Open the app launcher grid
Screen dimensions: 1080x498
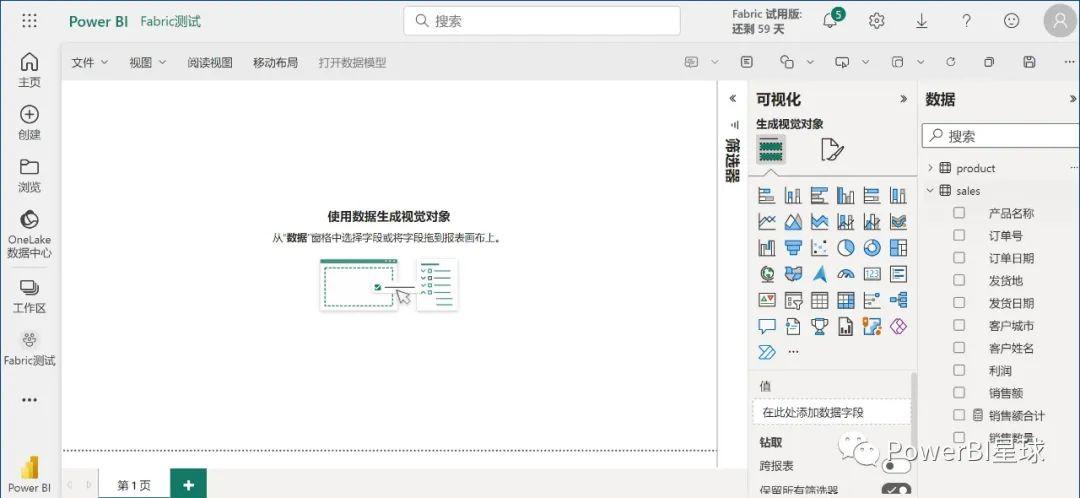pos(29,21)
